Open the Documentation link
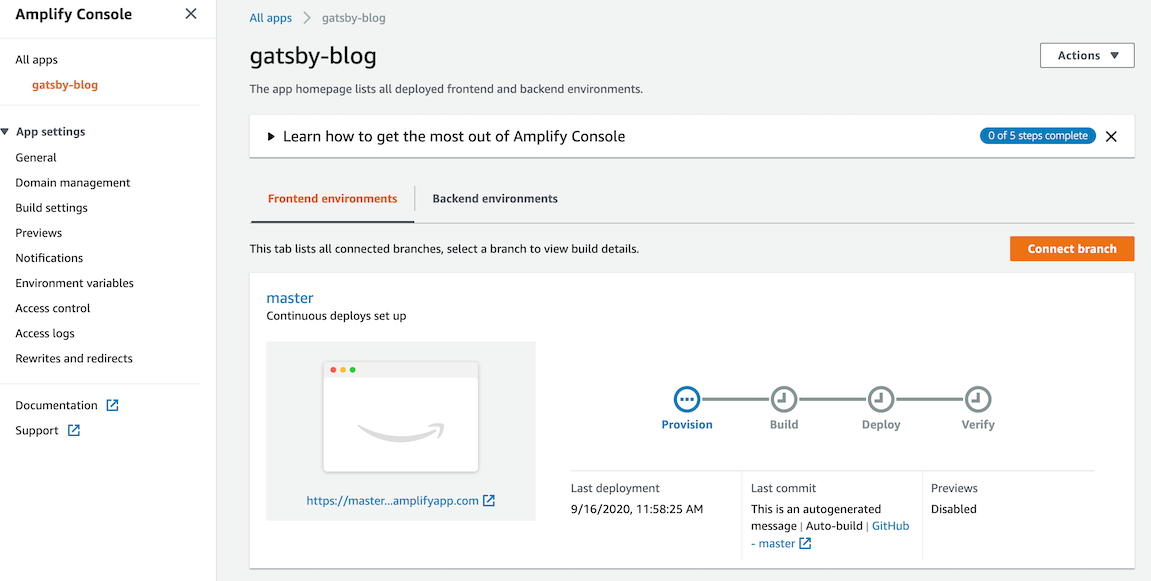This screenshot has width=1151, height=581. (57, 405)
